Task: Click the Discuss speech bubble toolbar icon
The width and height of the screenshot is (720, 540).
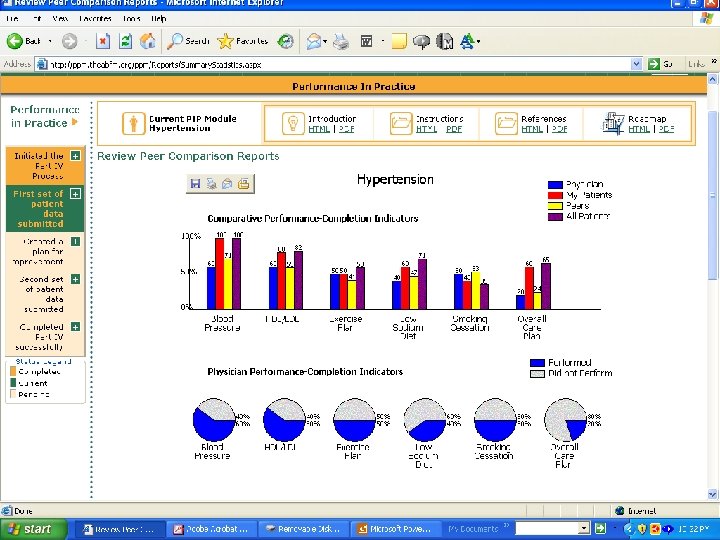Action: pyautogui.click(x=421, y=42)
